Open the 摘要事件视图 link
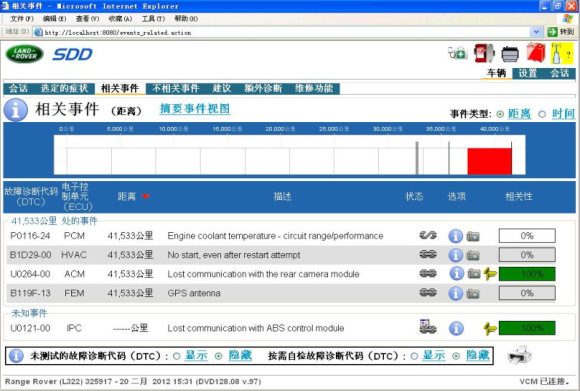Screen dimensions: 580x391 coord(195,109)
